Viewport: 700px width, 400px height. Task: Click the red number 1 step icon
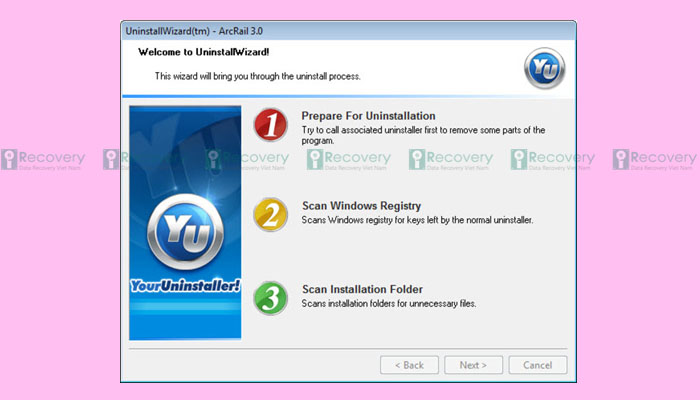click(x=271, y=125)
